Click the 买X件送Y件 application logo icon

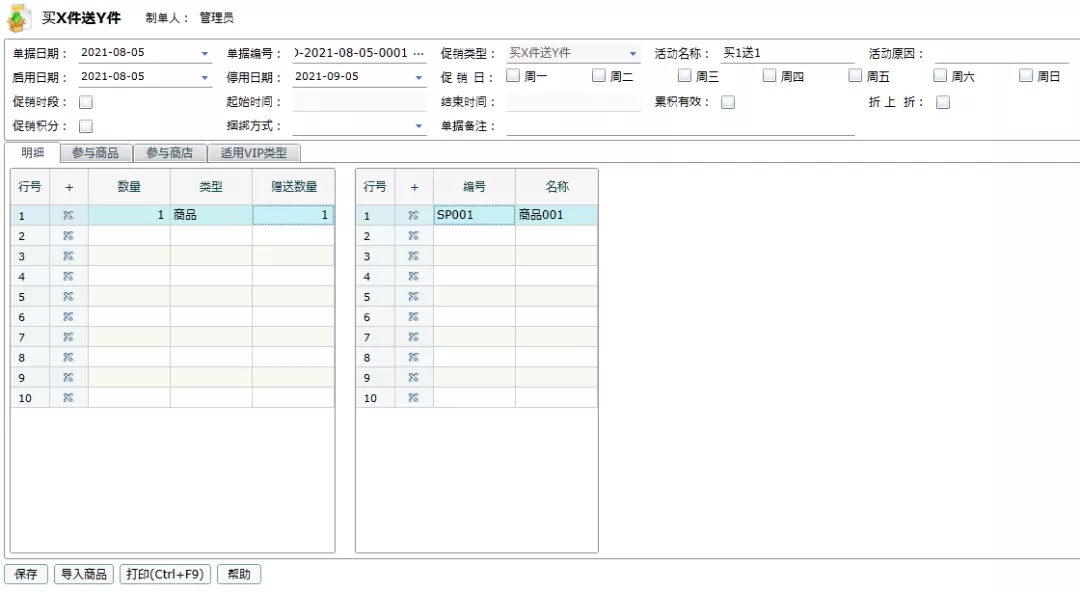(x=19, y=18)
